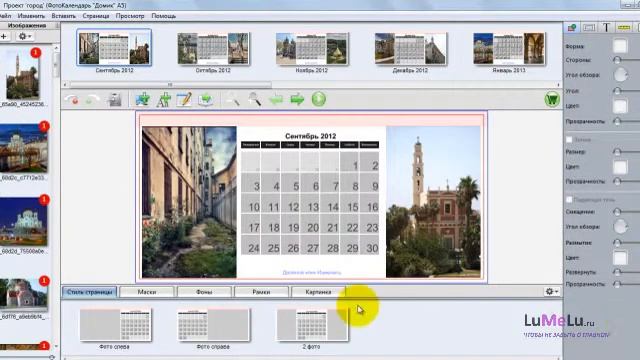The image size is (640, 360).
Task: Go to next page with right green arrow
Action: (x=297, y=100)
